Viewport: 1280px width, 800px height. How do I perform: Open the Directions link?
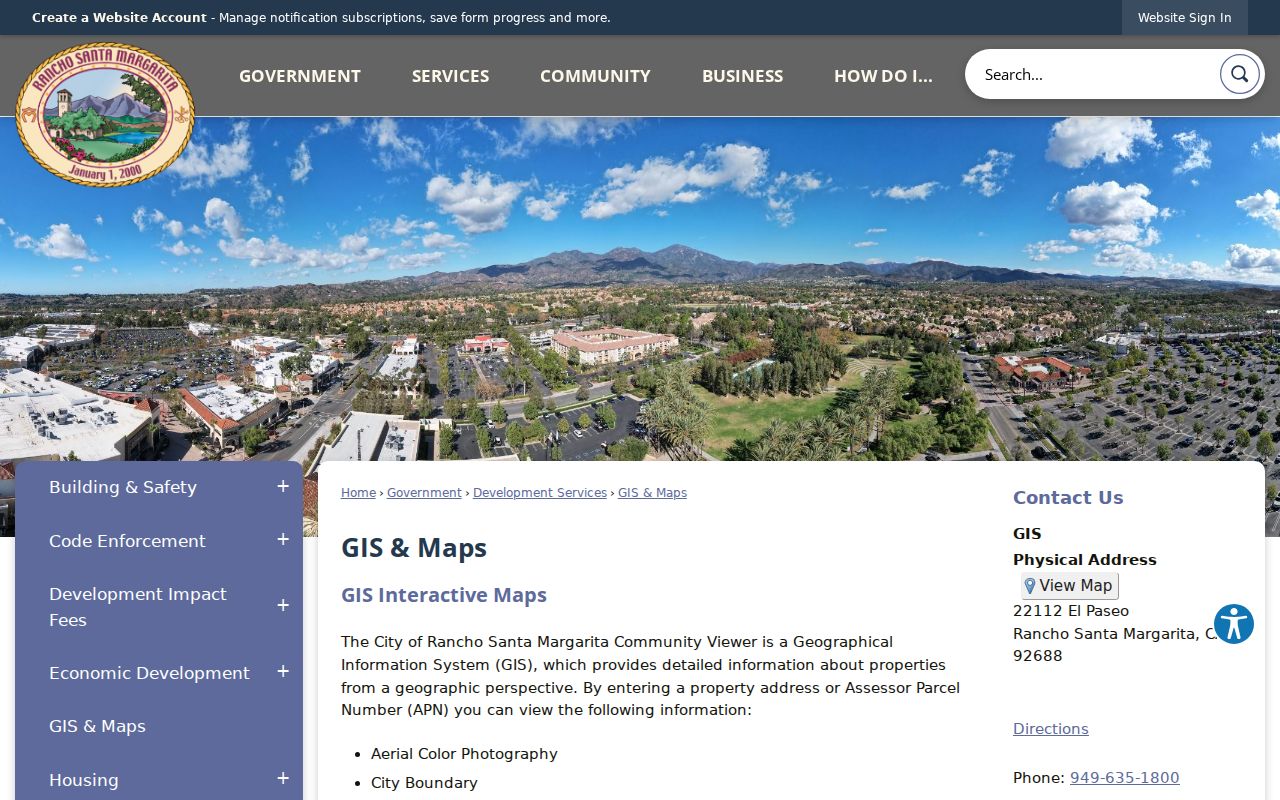pyautogui.click(x=1051, y=729)
